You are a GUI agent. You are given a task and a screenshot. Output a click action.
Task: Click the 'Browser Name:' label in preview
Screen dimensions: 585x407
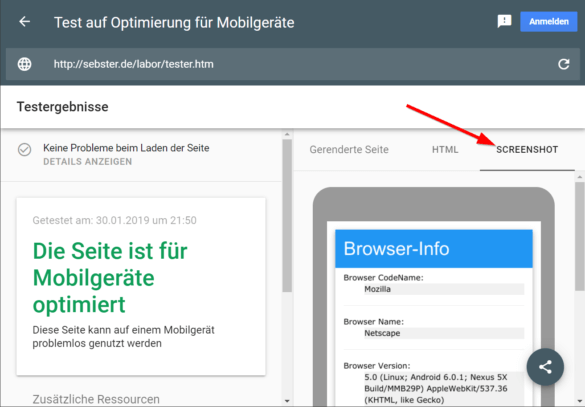[x=373, y=322]
